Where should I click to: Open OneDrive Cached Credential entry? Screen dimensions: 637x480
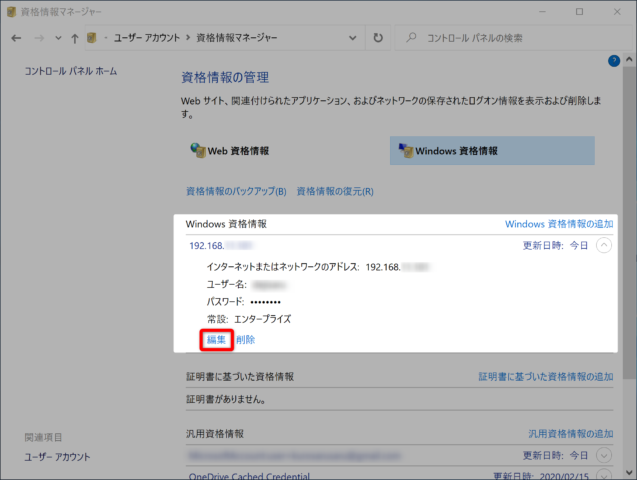[x=249, y=476]
